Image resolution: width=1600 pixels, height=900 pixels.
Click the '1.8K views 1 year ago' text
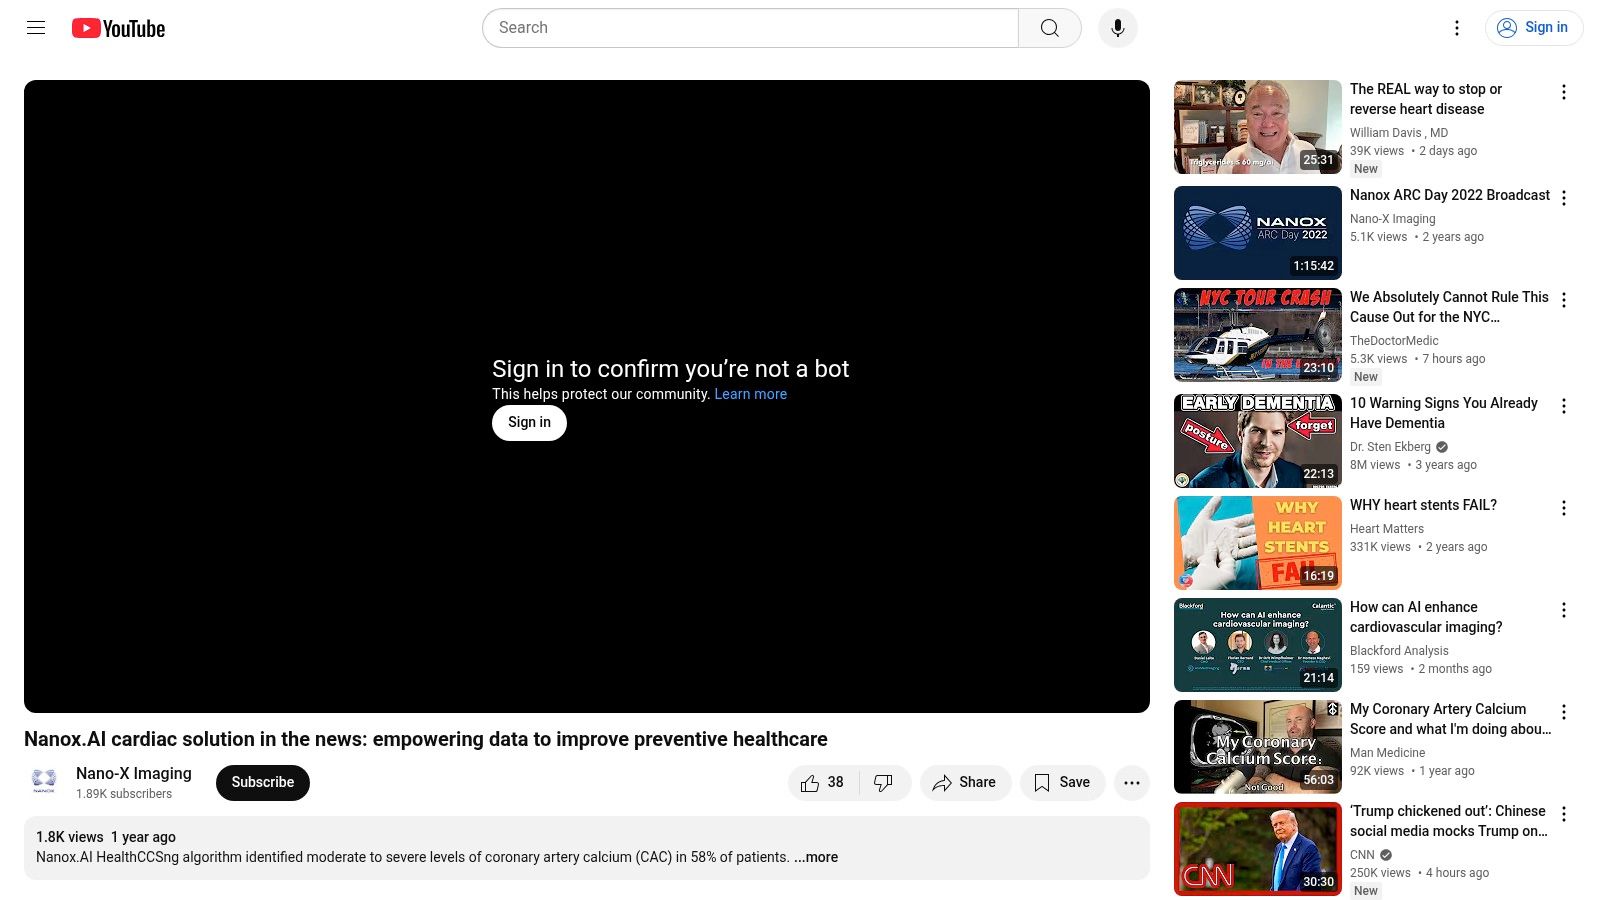tap(106, 837)
